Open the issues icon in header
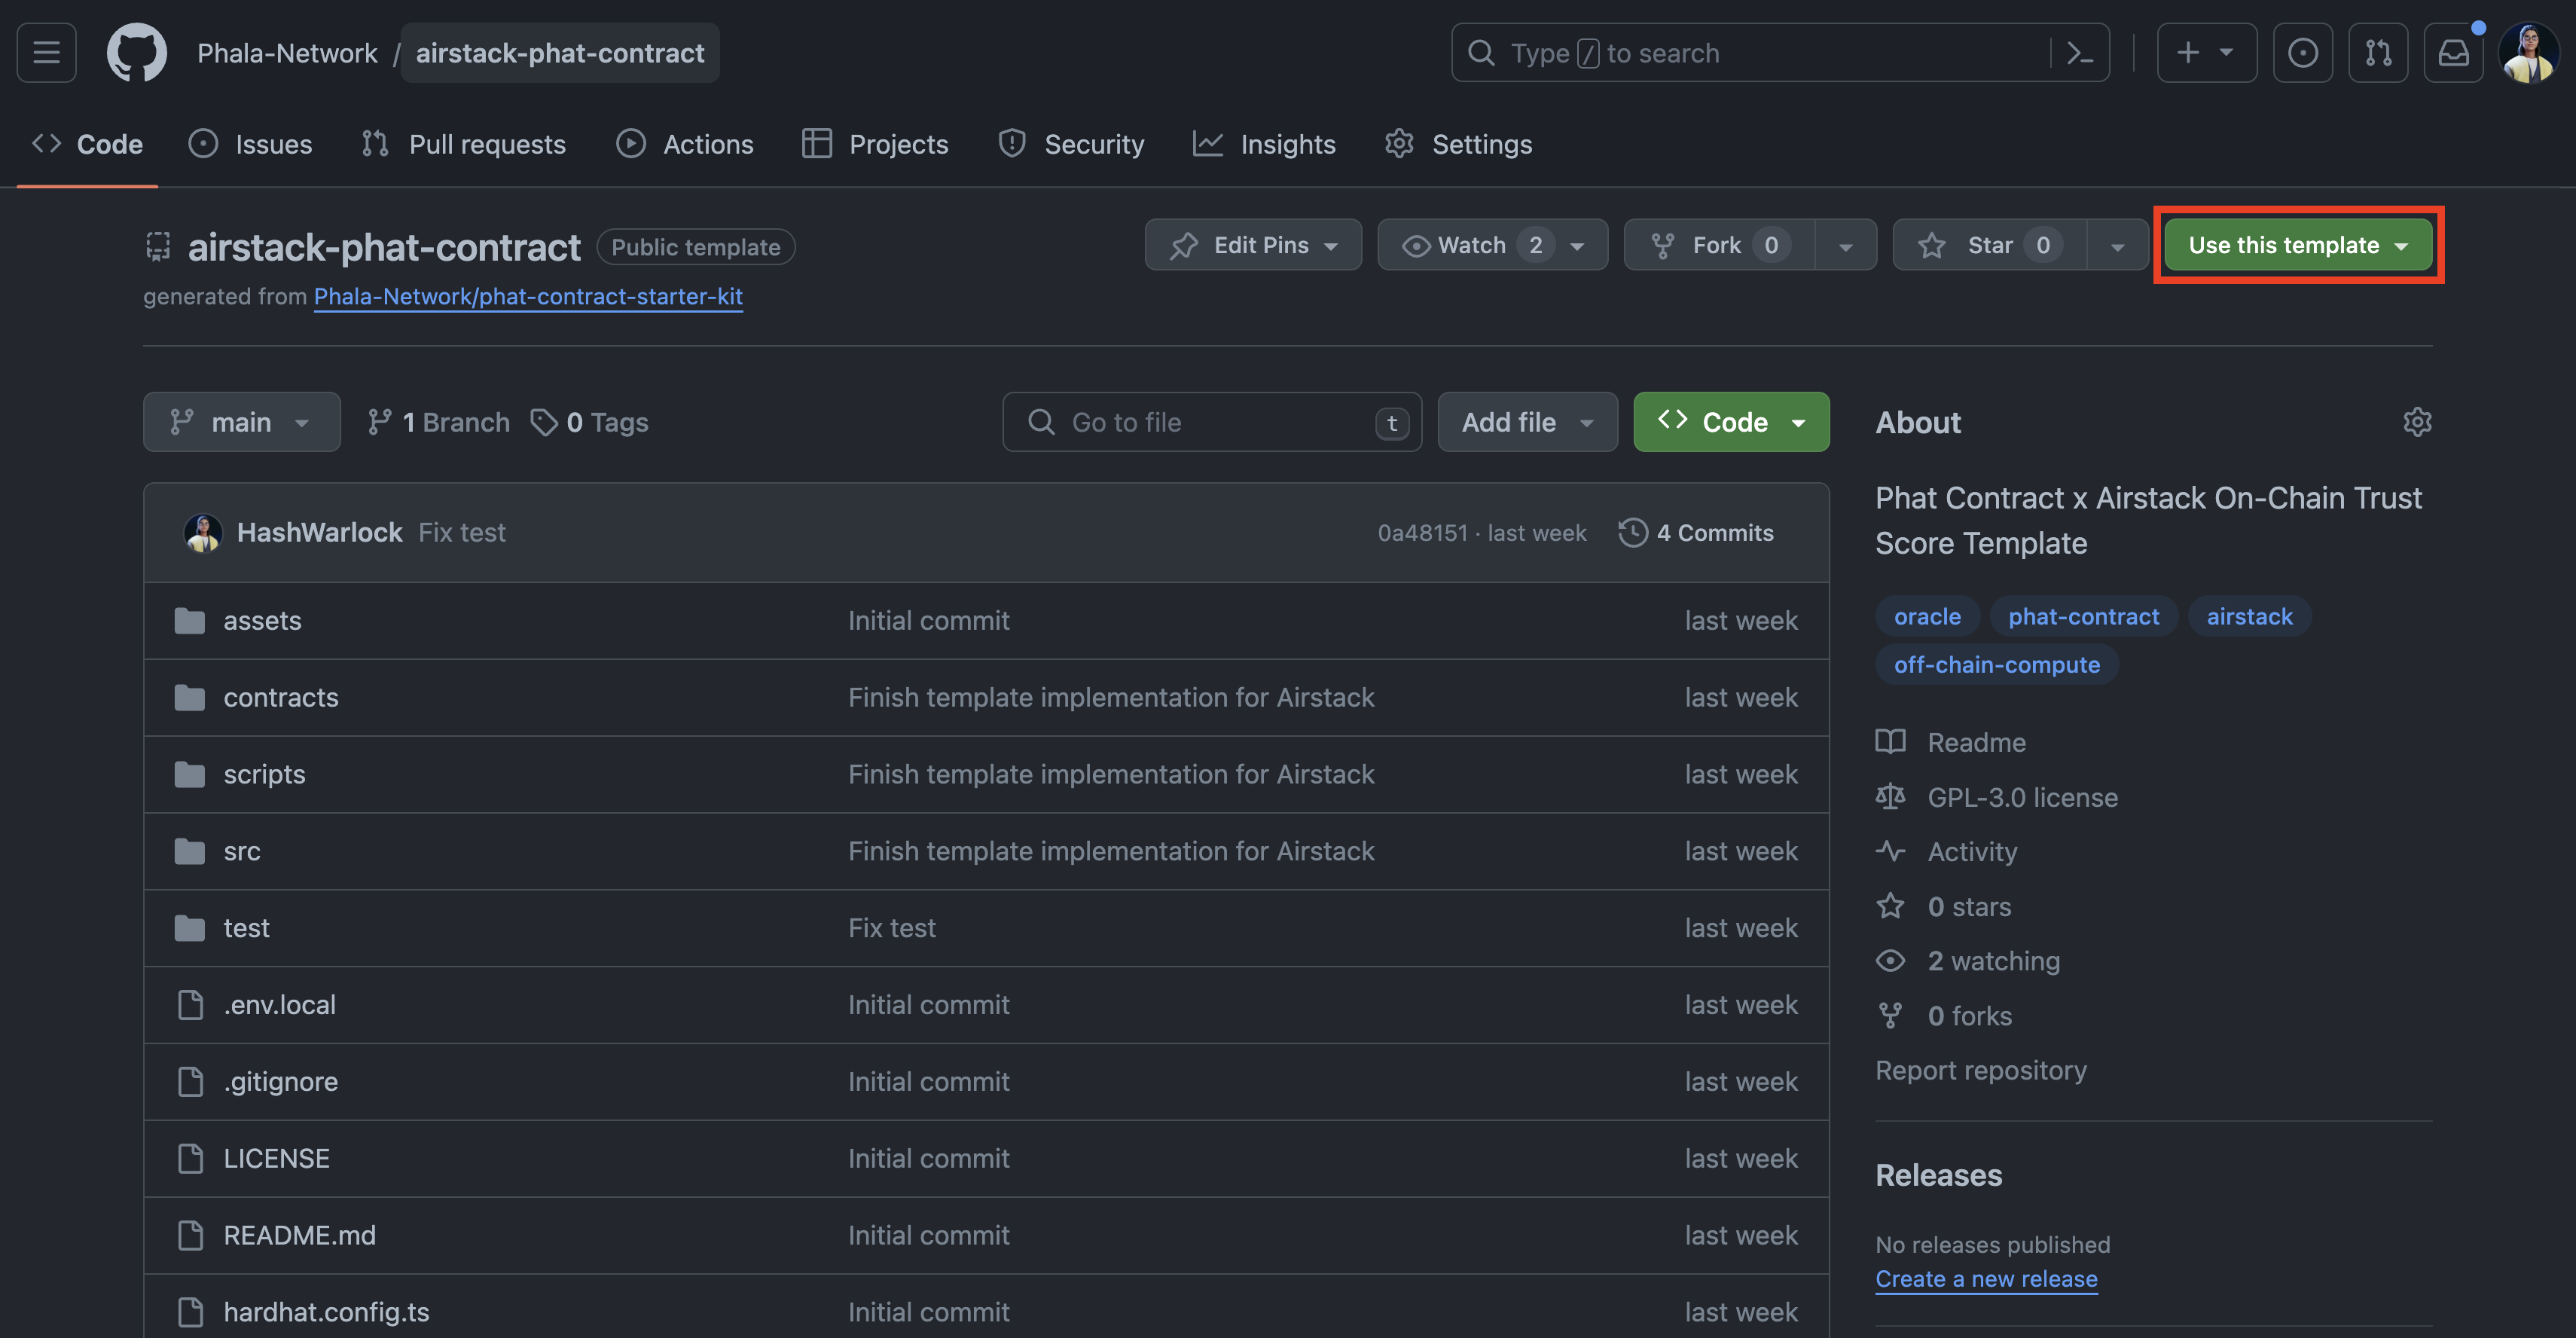The width and height of the screenshot is (2576, 1338). (2302, 52)
